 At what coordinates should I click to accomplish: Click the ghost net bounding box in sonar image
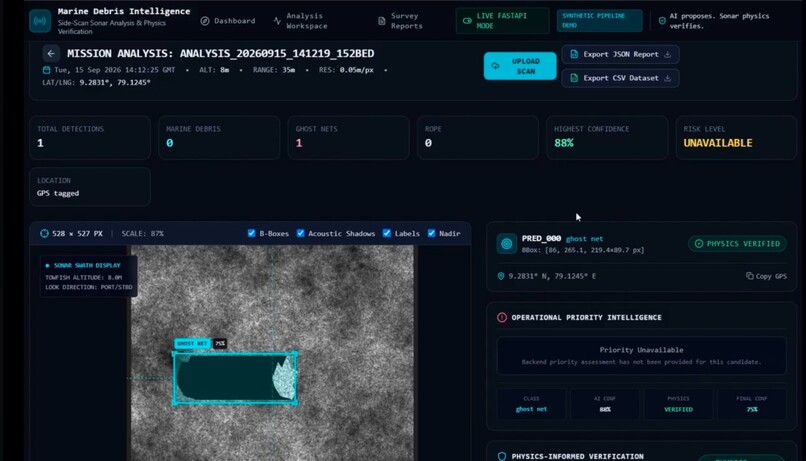point(235,378)
